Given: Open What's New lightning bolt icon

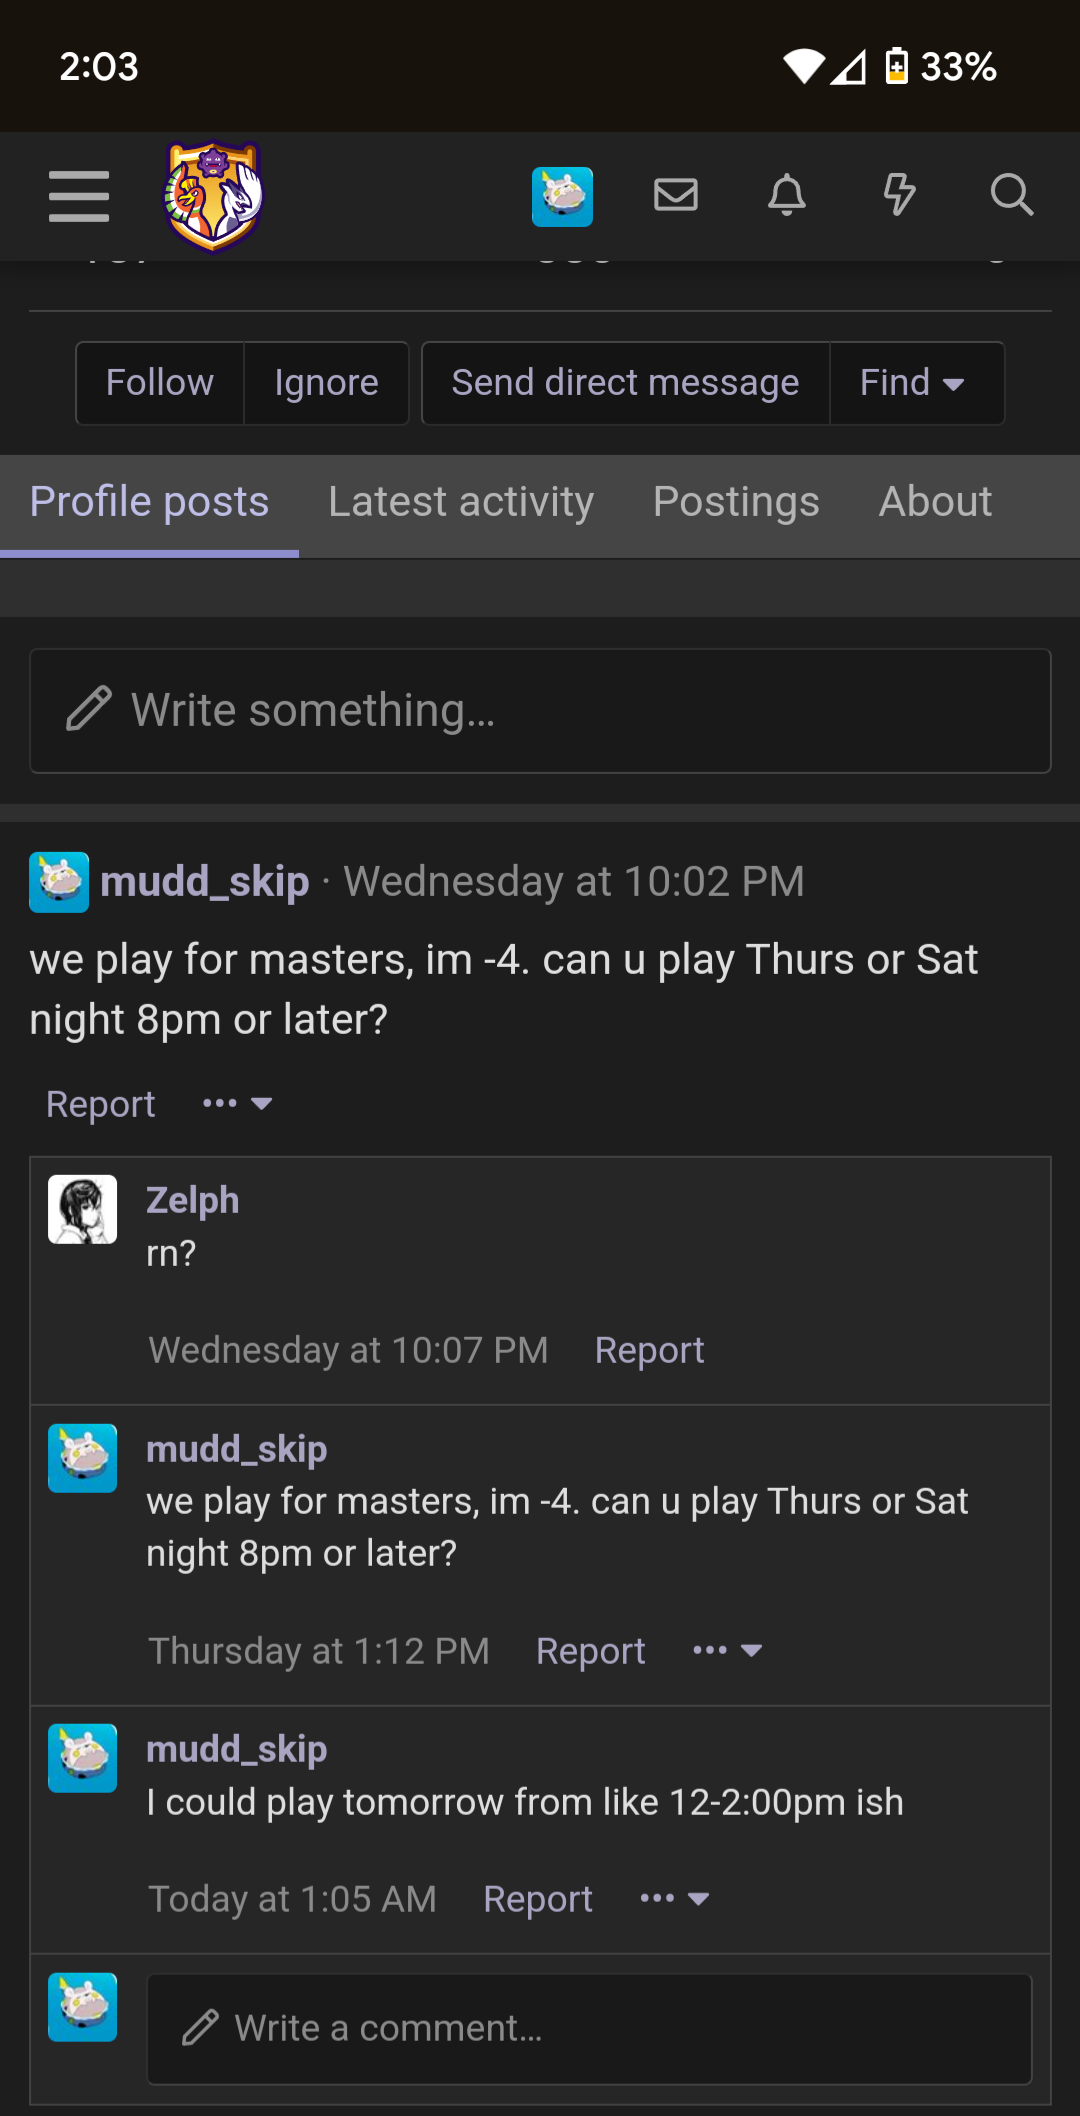Looking at the screenshot, I should click(899, 195).
